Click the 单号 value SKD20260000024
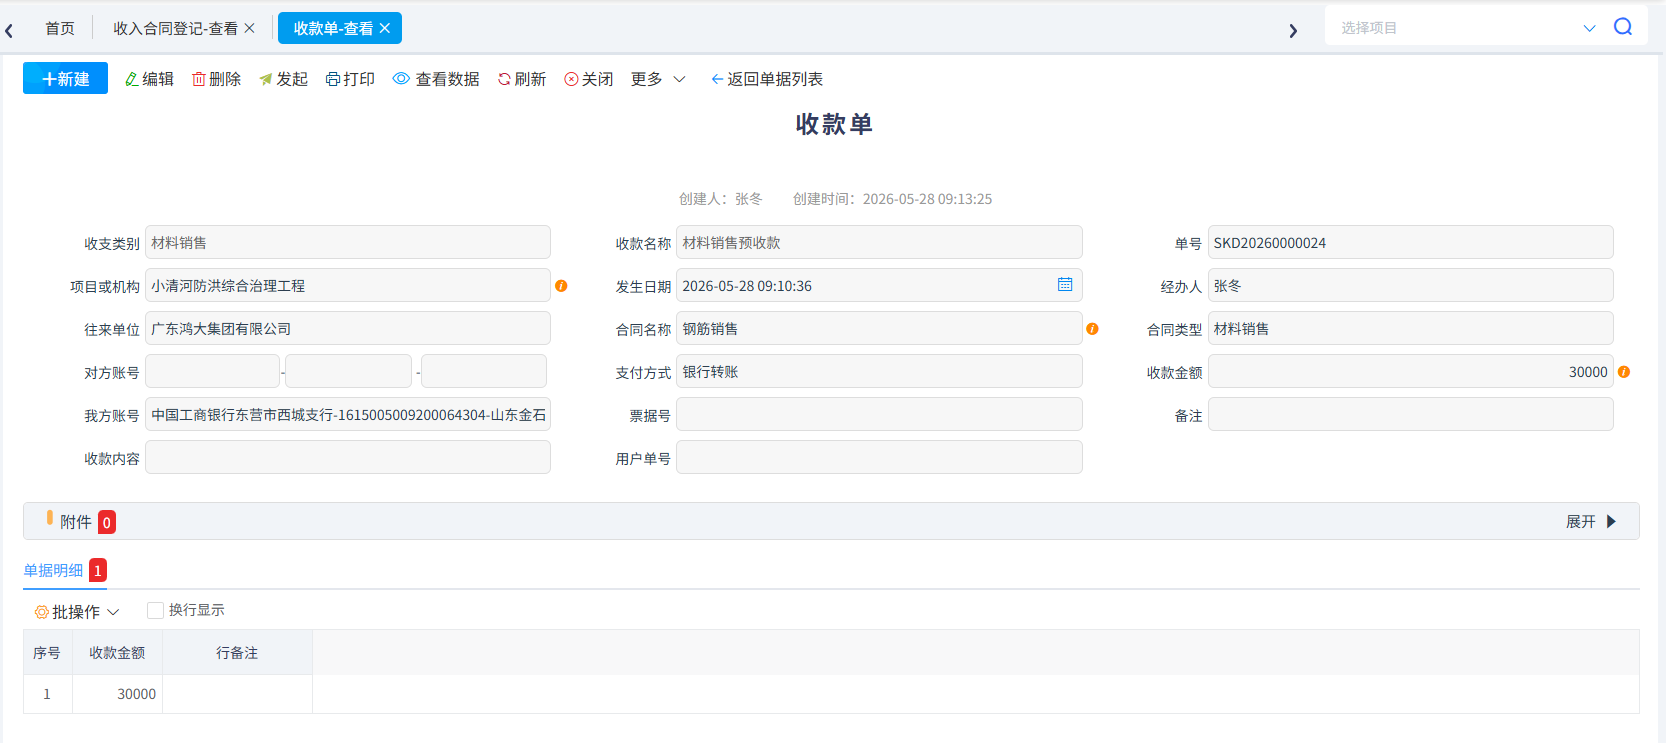The height and width of the screenshot is (743, 1666). pos(1410,242)
